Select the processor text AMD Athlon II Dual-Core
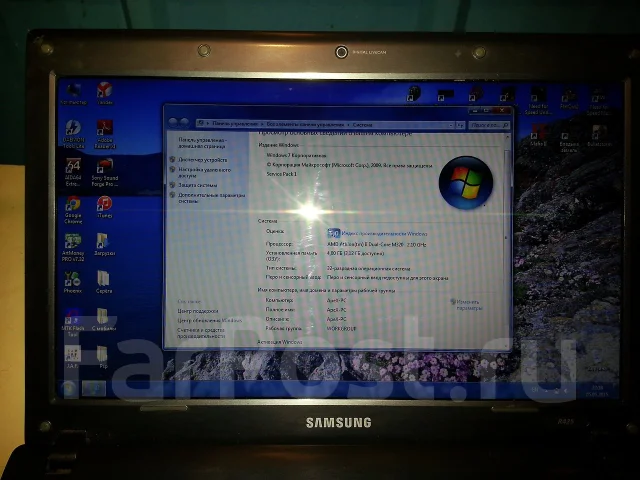The image size is (640, 480). (x=377, y=244)
